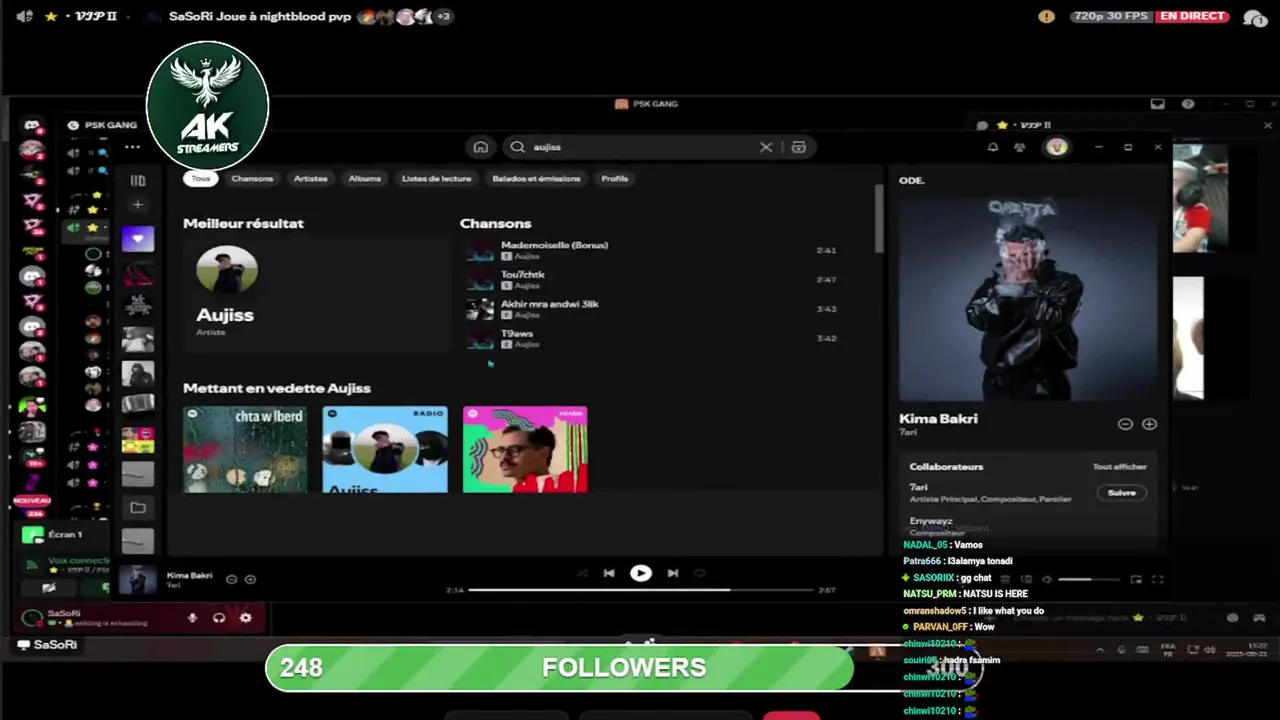Mute the stream with top-left speaker icon

(x=25, y=16)
